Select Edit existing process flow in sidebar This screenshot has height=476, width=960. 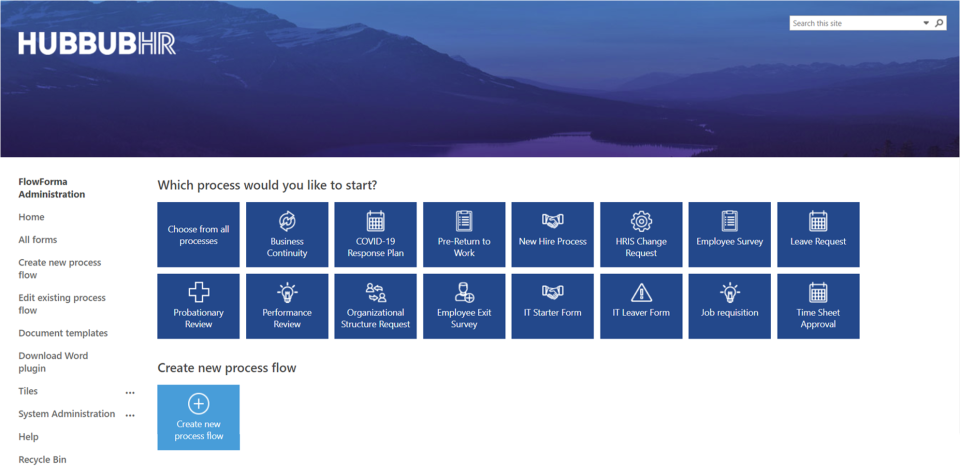click(x=62, y=304)
